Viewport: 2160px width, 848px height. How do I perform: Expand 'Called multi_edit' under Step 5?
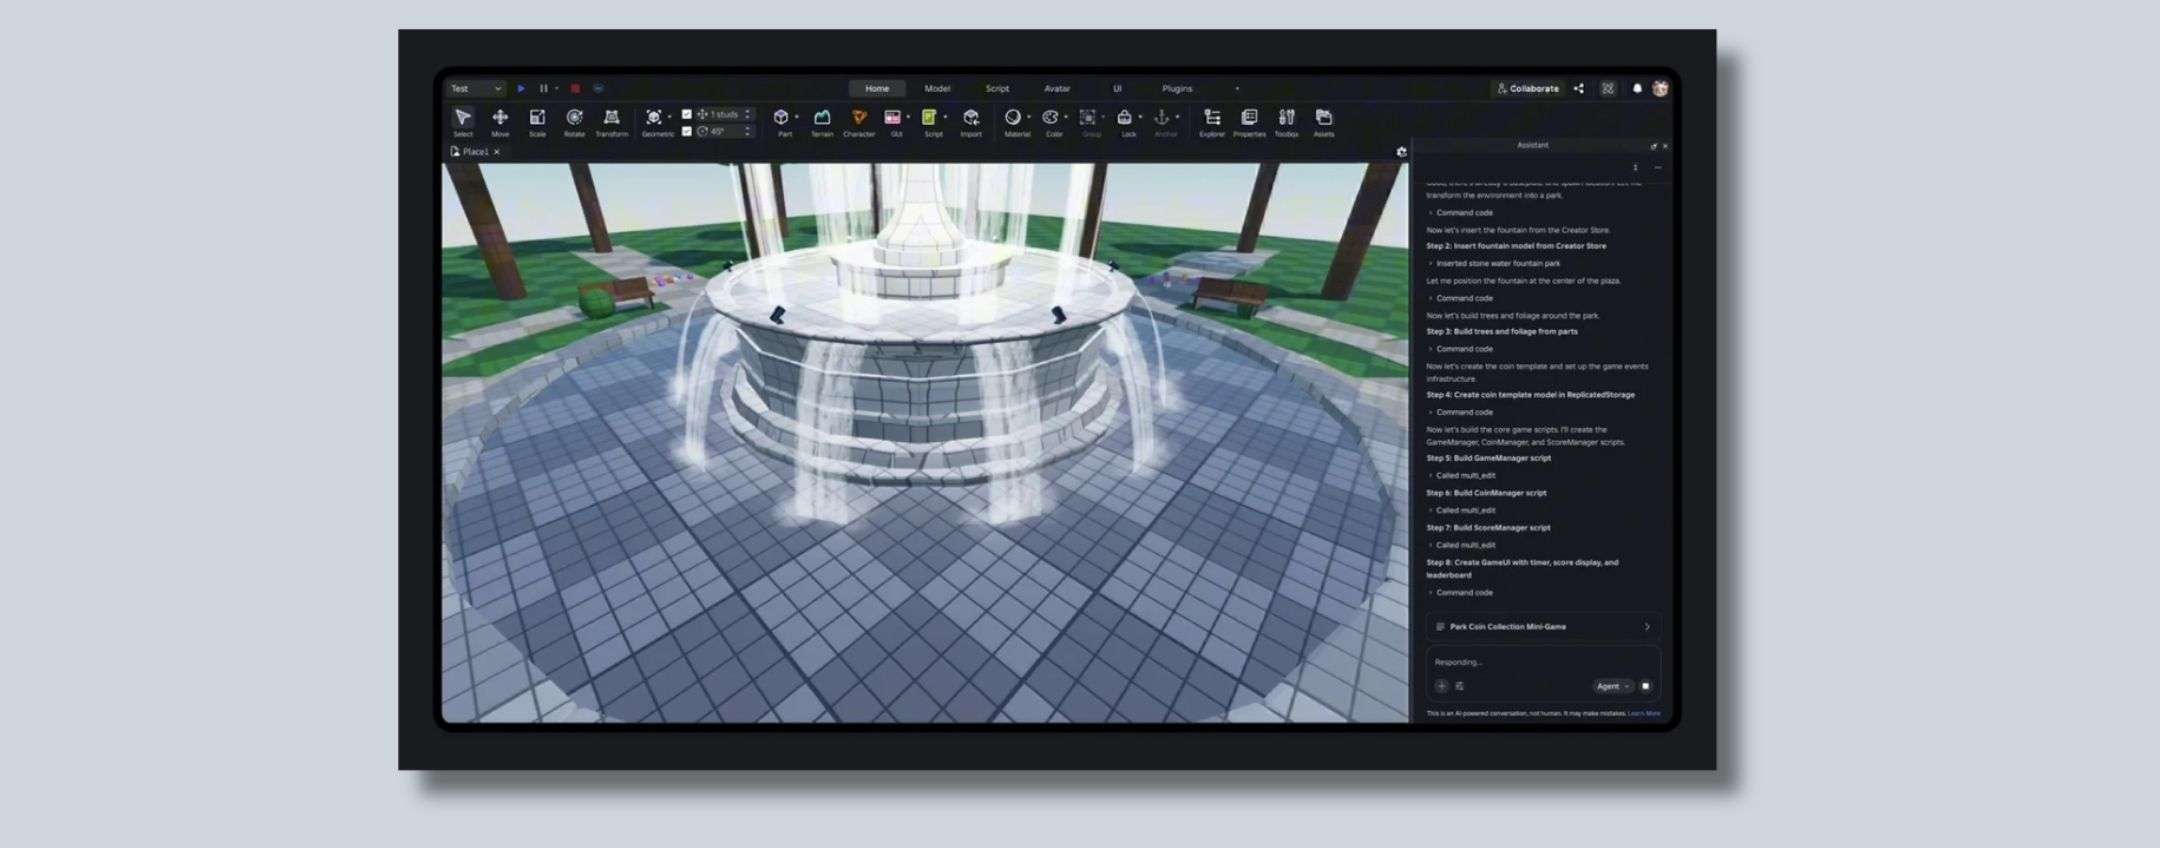[x=1462, y=476]
